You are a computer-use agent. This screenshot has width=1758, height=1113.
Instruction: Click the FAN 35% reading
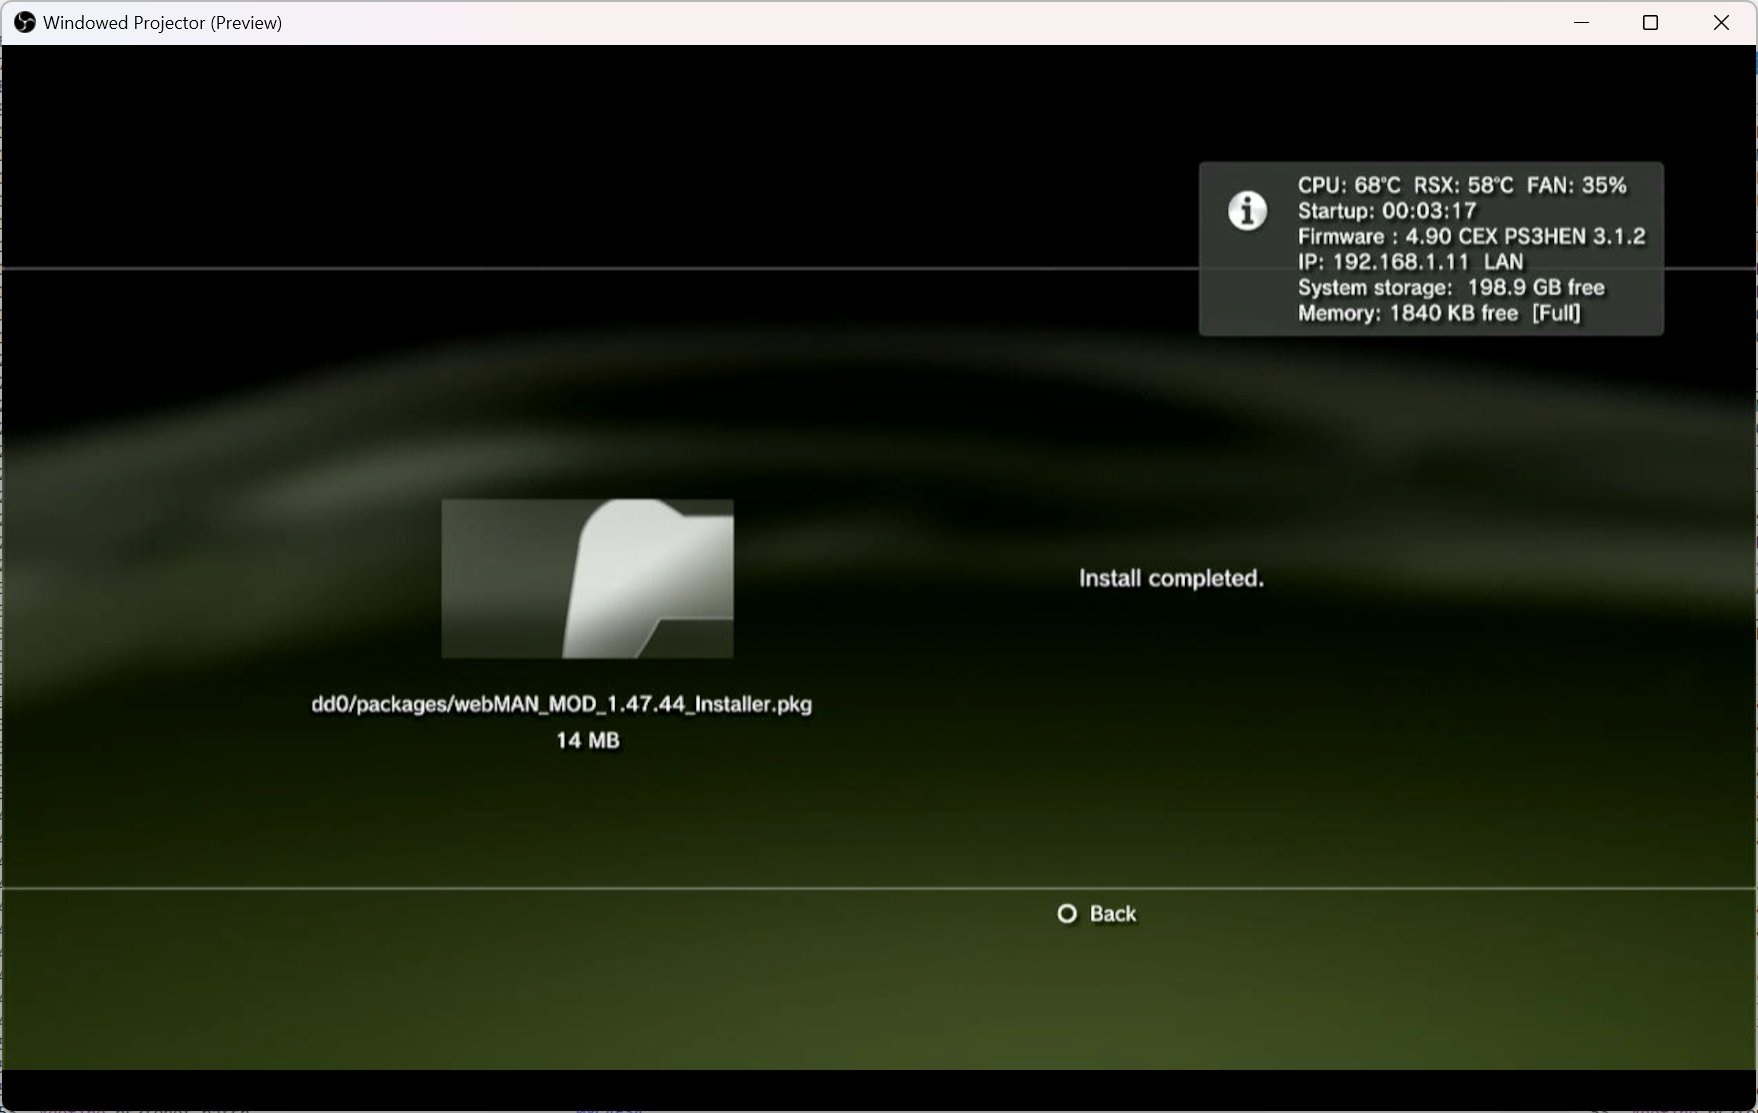pos(1576,185)
